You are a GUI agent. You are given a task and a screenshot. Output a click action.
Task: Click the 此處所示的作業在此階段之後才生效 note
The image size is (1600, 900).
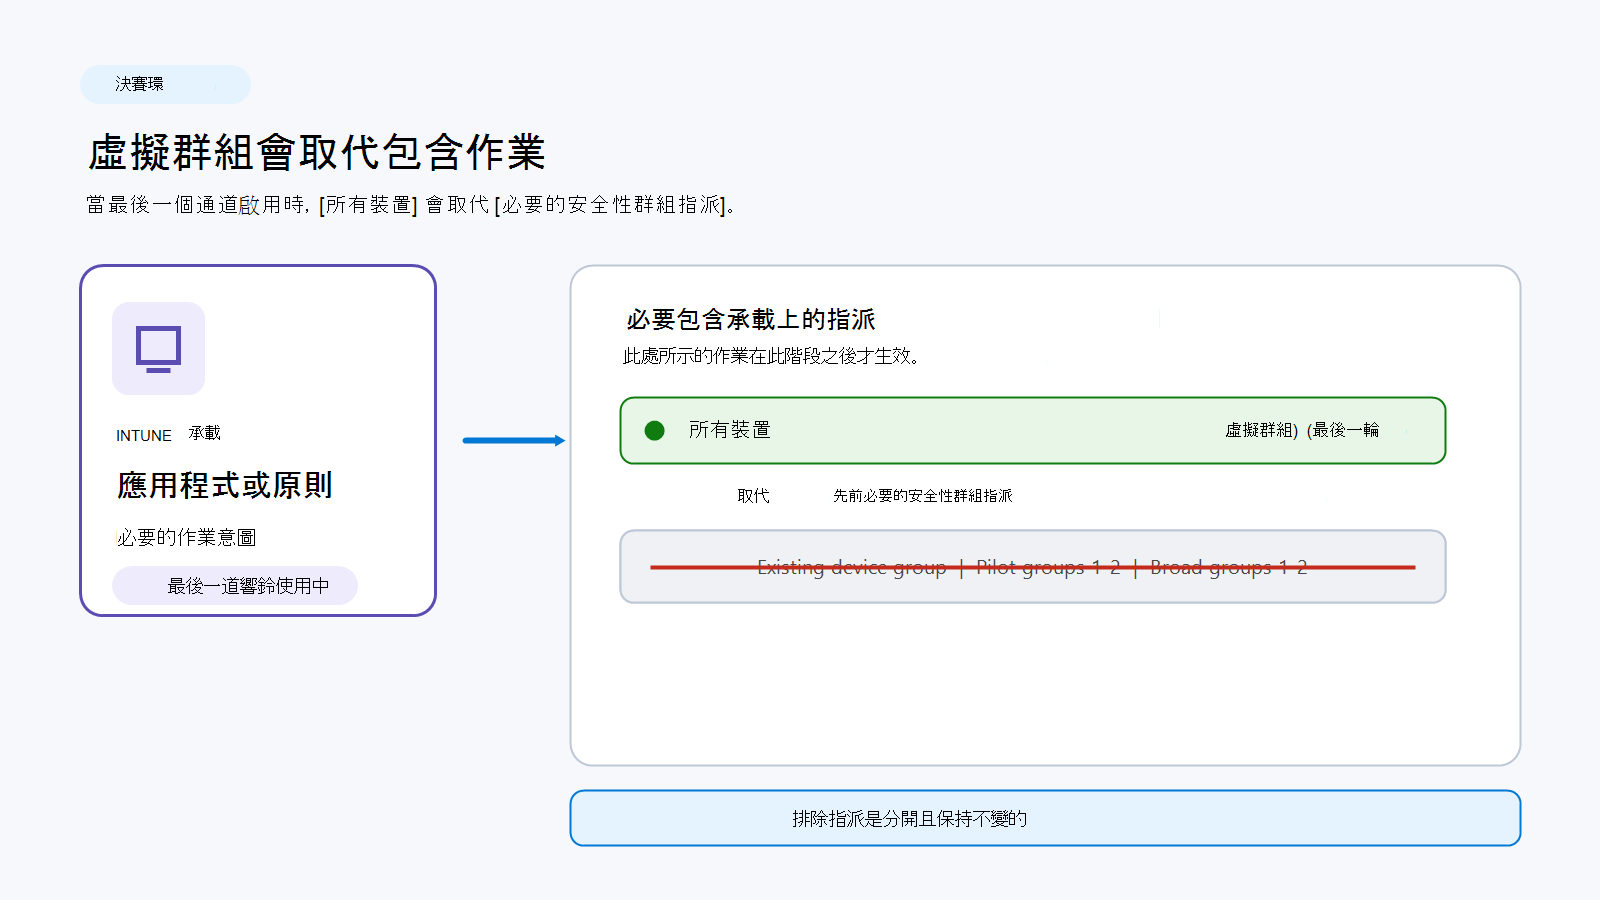pyautogui.click(x=771, y=355)
